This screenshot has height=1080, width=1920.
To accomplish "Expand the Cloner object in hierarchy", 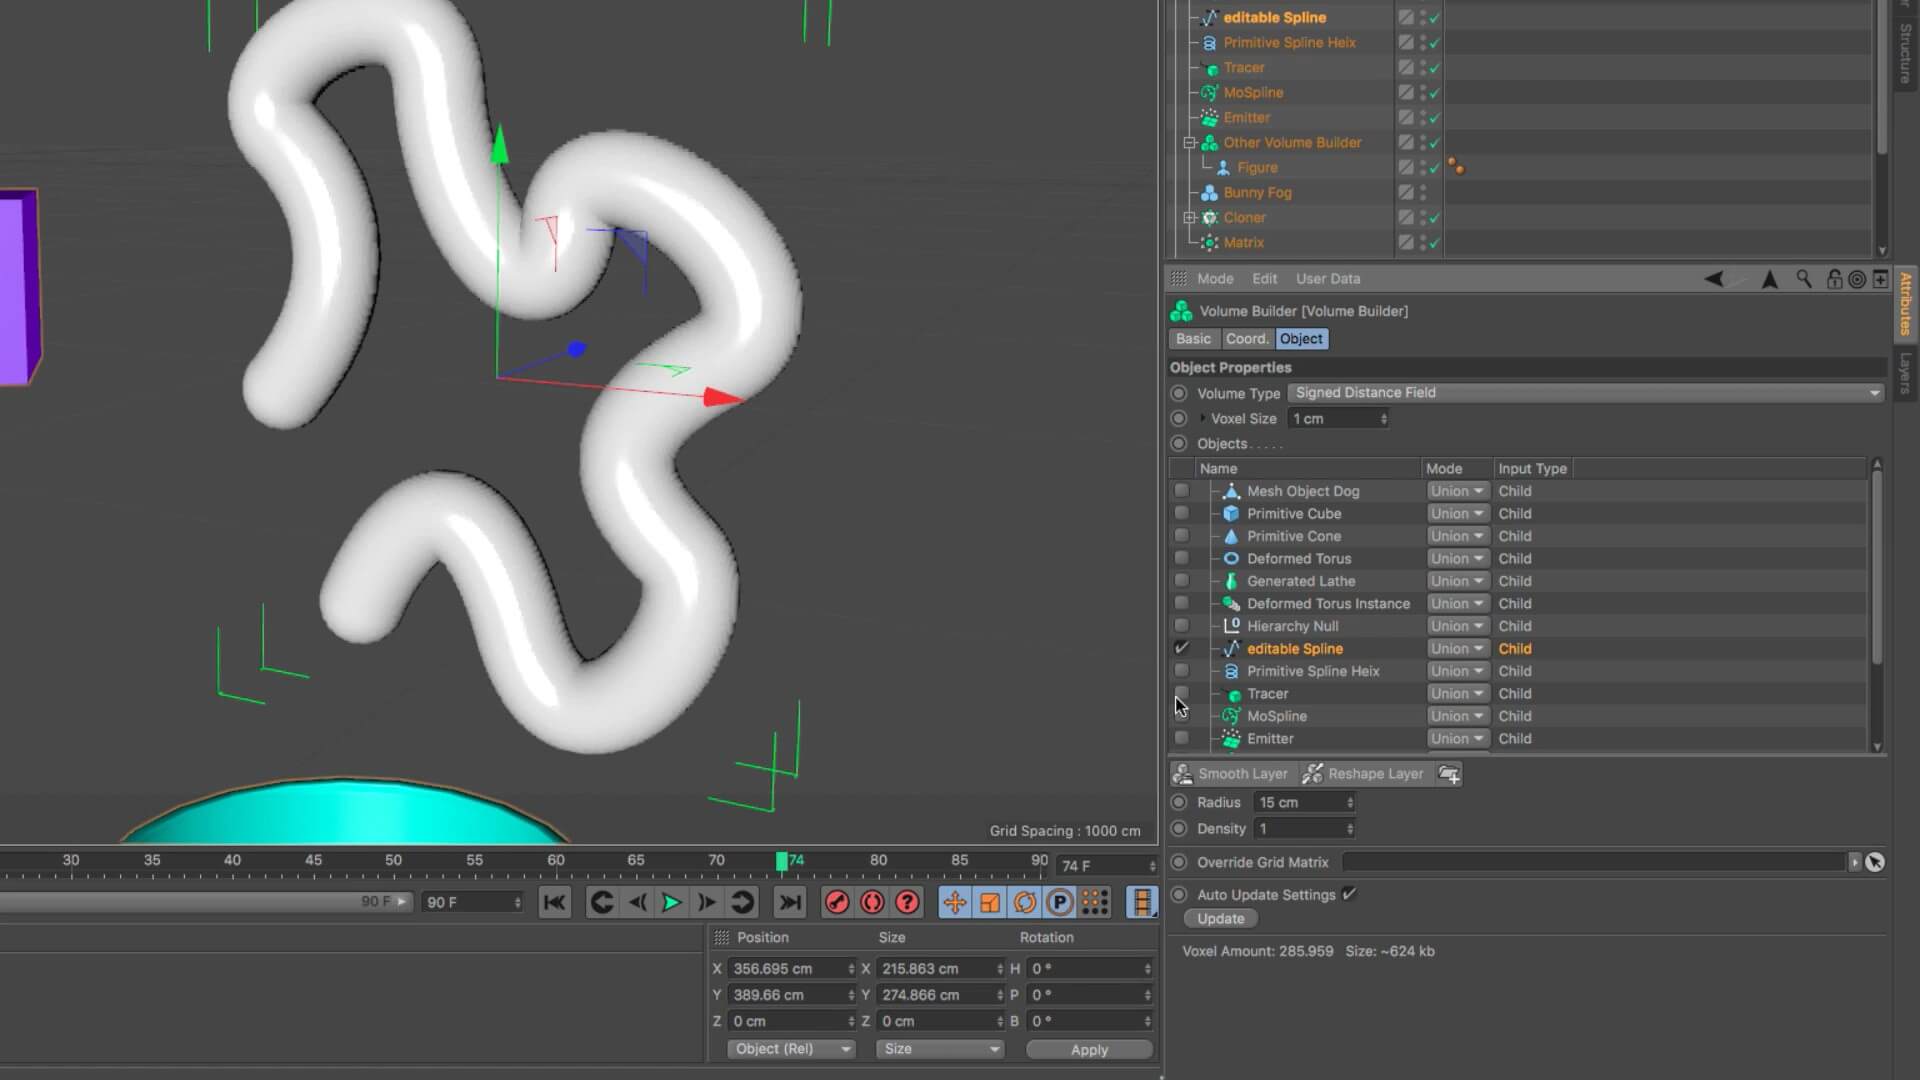I will (1190, 217).
